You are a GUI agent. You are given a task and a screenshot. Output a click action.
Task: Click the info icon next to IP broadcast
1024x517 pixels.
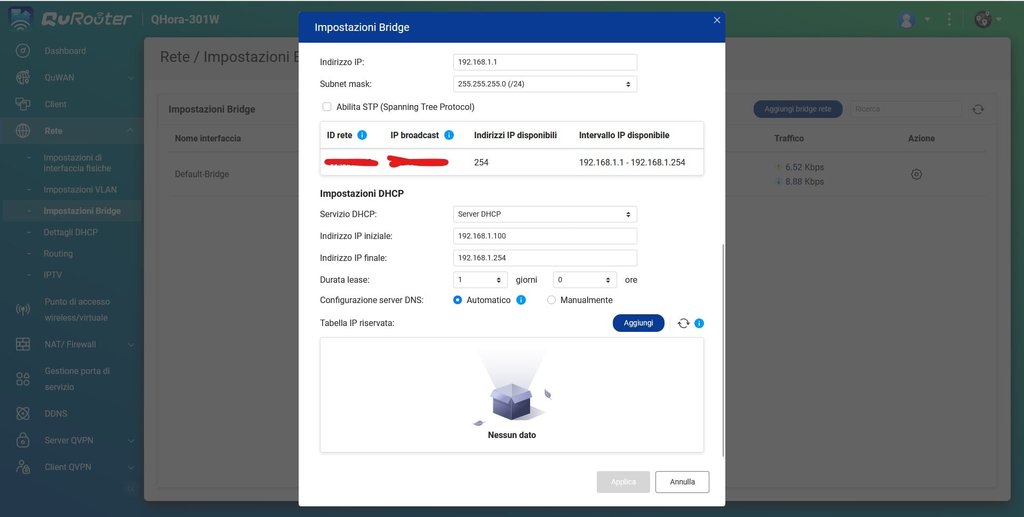click(449, 135)
